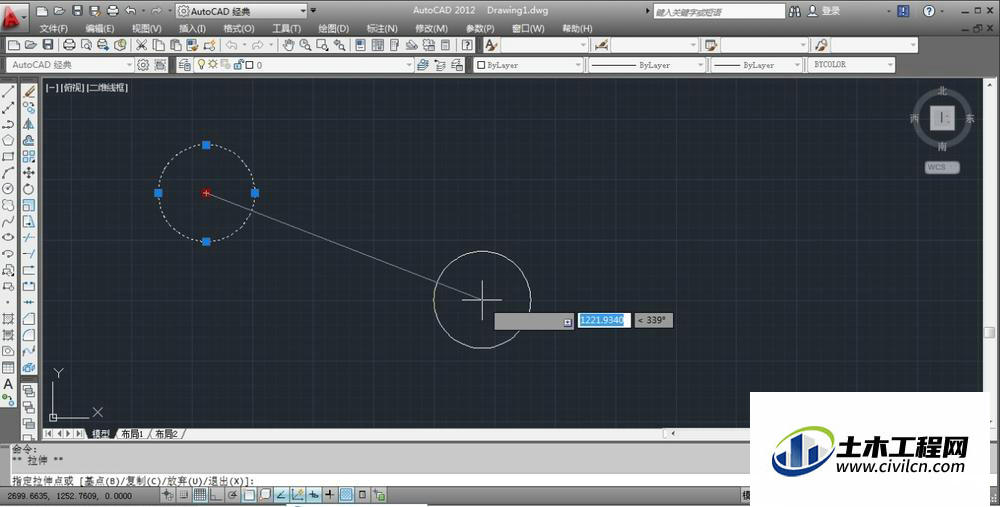Open the 绘图(D) menu
This screenshot has width=1000, height=507.
(334, 29)
